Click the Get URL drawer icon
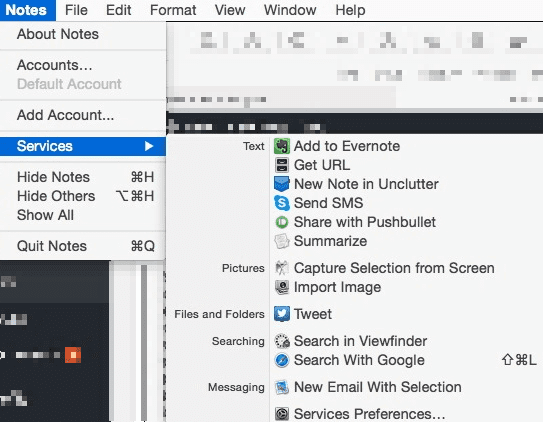Image resolution: width=543 pixels, height=422 pixels. [282, 165]
